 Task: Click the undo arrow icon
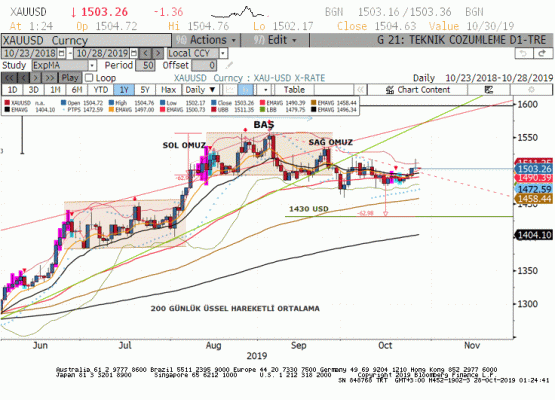[x=524, y=53]
